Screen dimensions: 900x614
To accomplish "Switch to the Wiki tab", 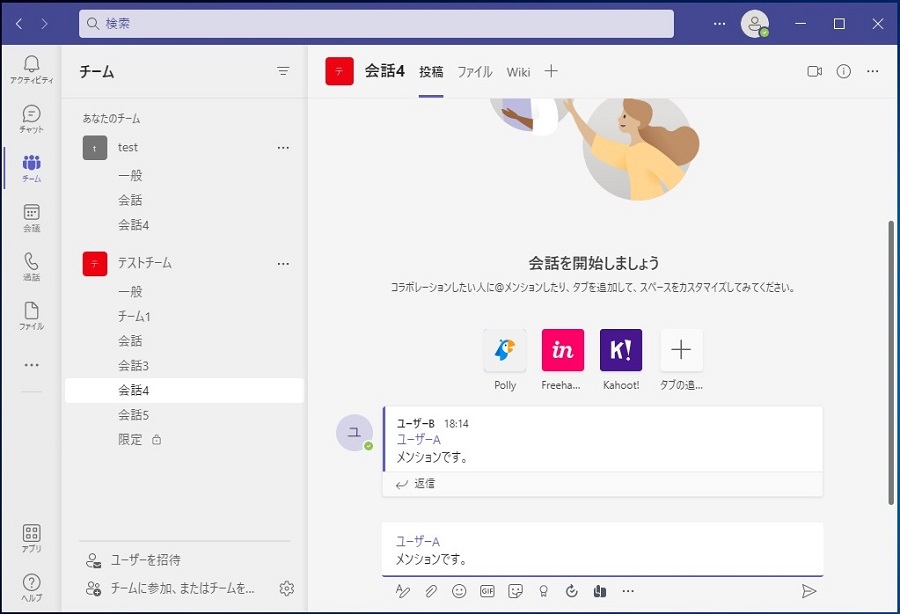I will (x=518, y=72).
